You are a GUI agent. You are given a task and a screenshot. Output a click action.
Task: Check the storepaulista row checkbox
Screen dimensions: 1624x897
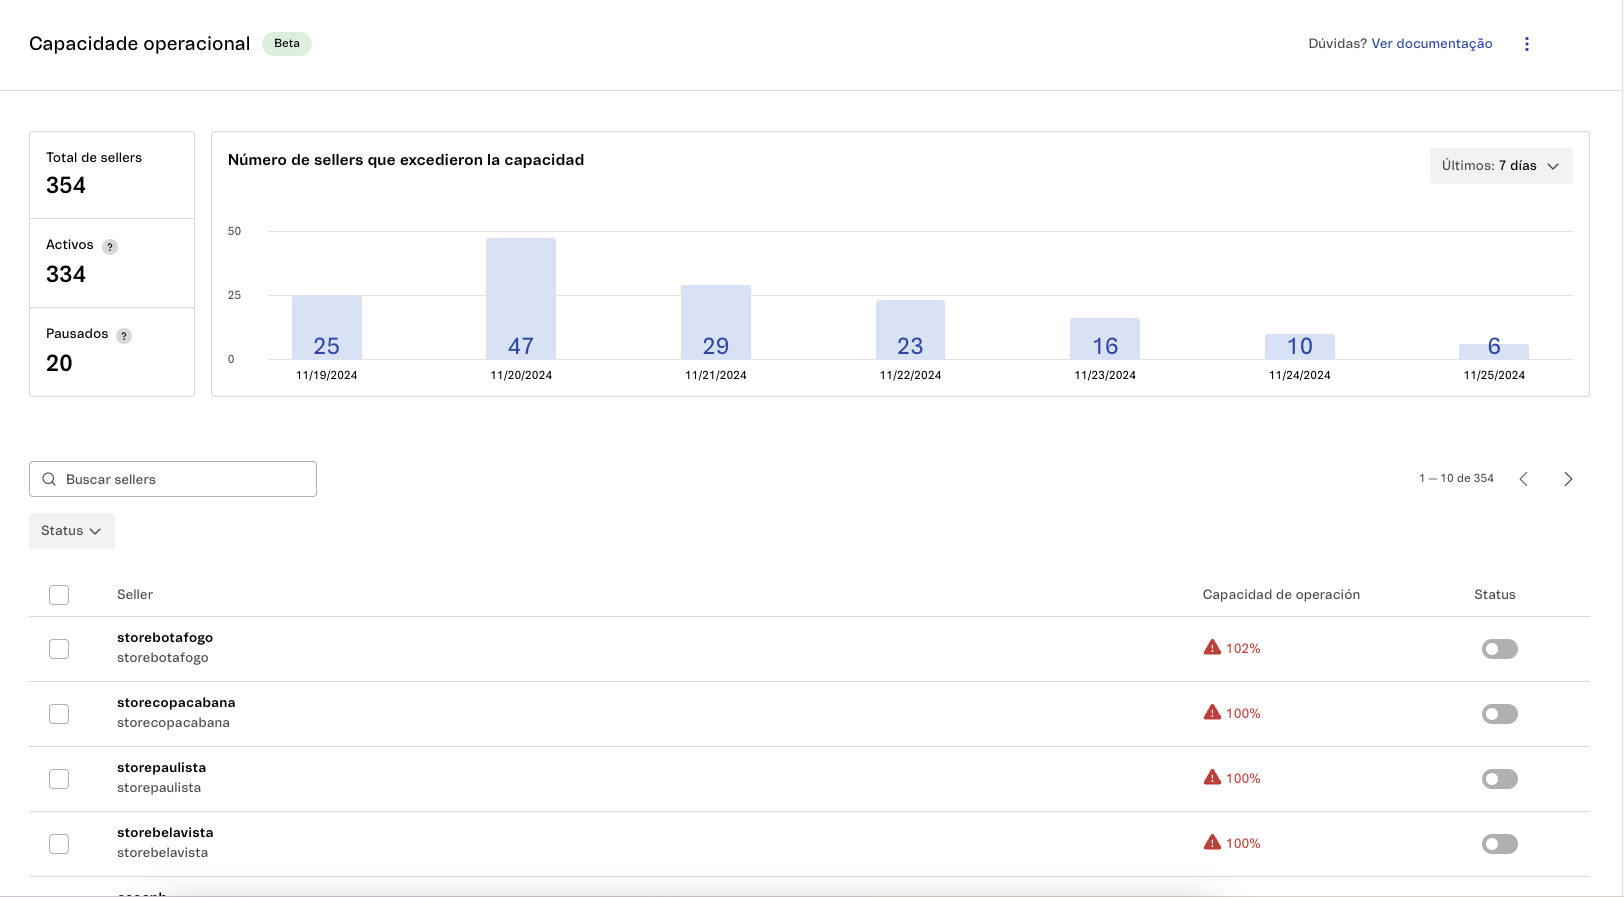click(59, 779)
